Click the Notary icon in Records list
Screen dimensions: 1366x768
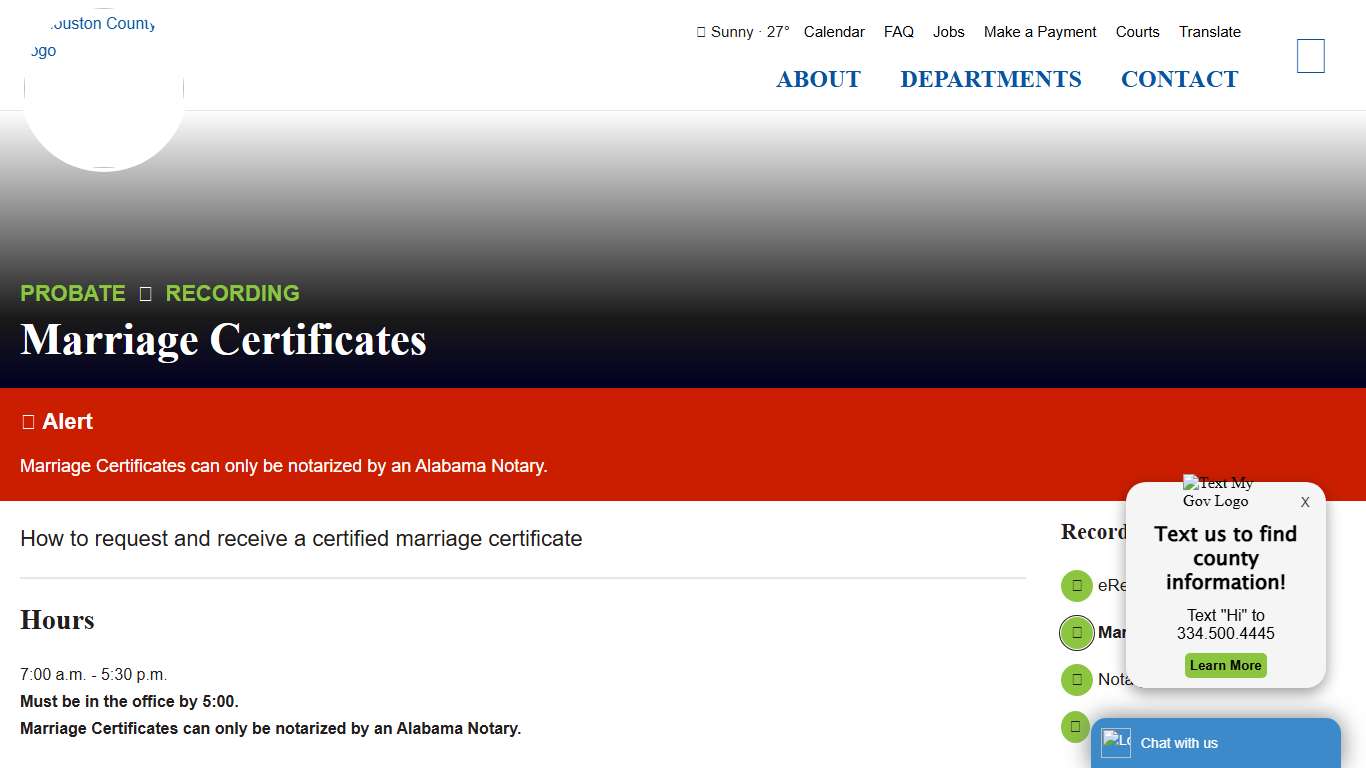click(1076, 679)
